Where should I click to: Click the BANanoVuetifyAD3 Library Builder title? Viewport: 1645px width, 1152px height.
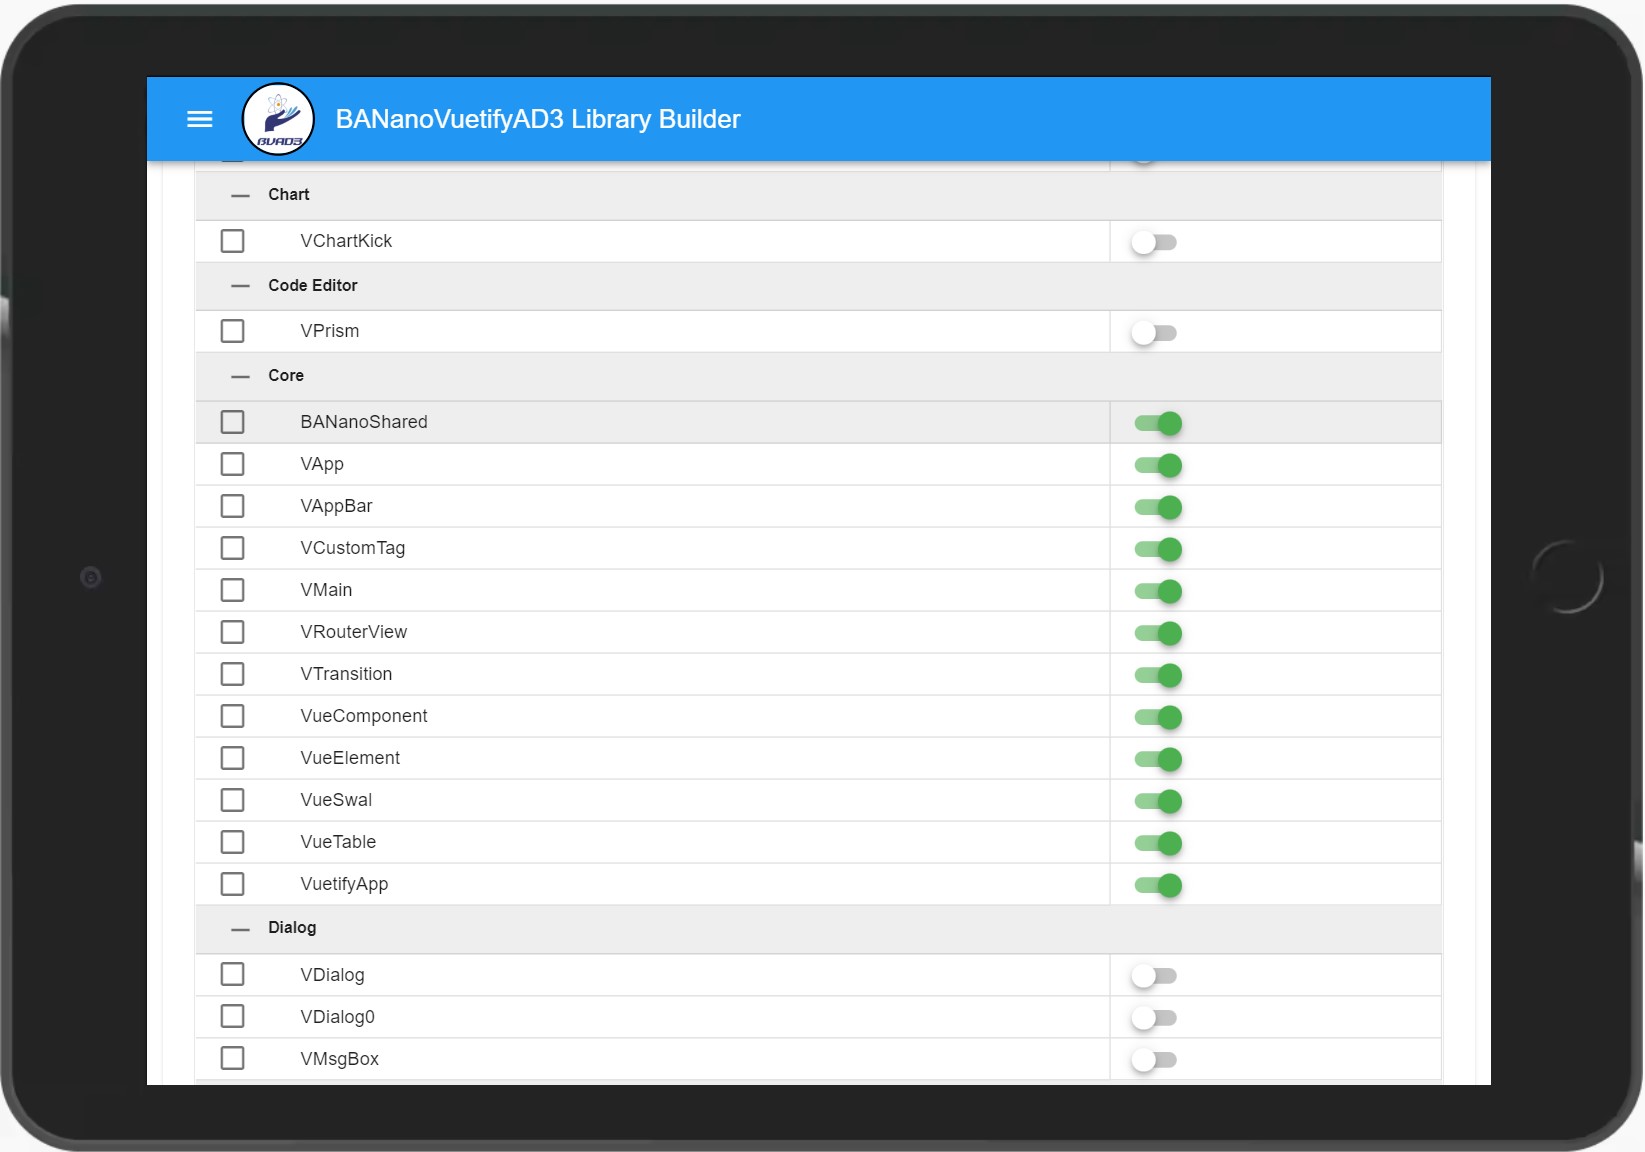point(538,118)
